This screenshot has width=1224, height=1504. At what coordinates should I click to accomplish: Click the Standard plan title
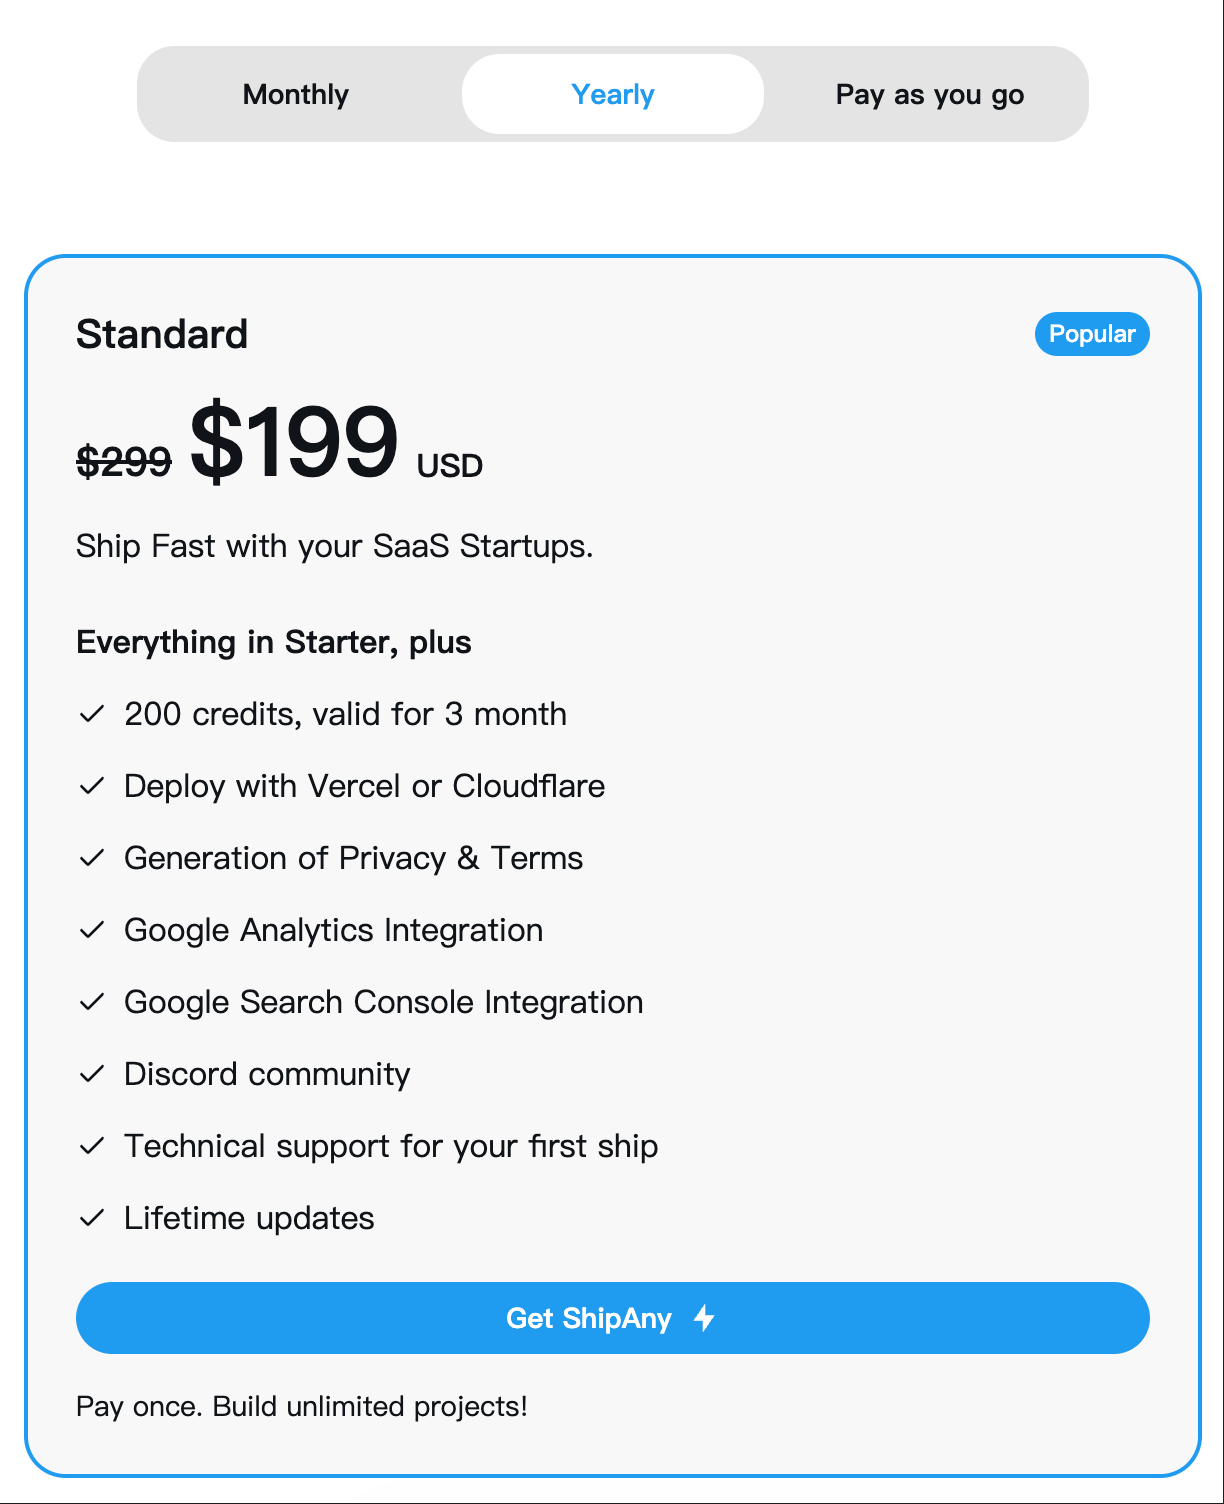(x=162, y=334)
